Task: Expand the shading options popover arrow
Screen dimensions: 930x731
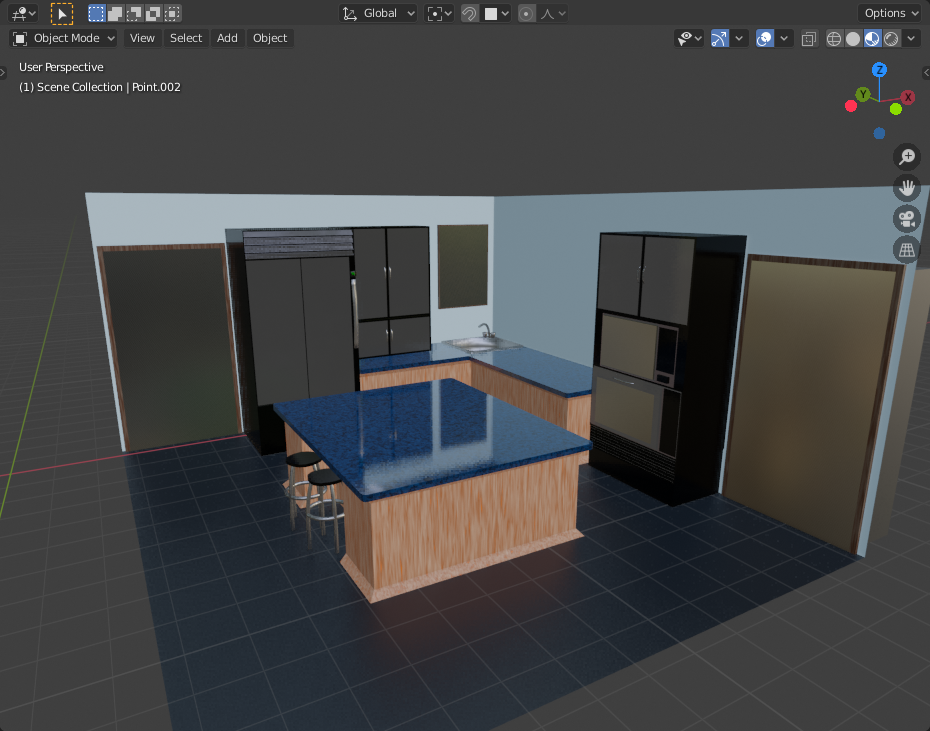Action: click(x=911, y=39)
